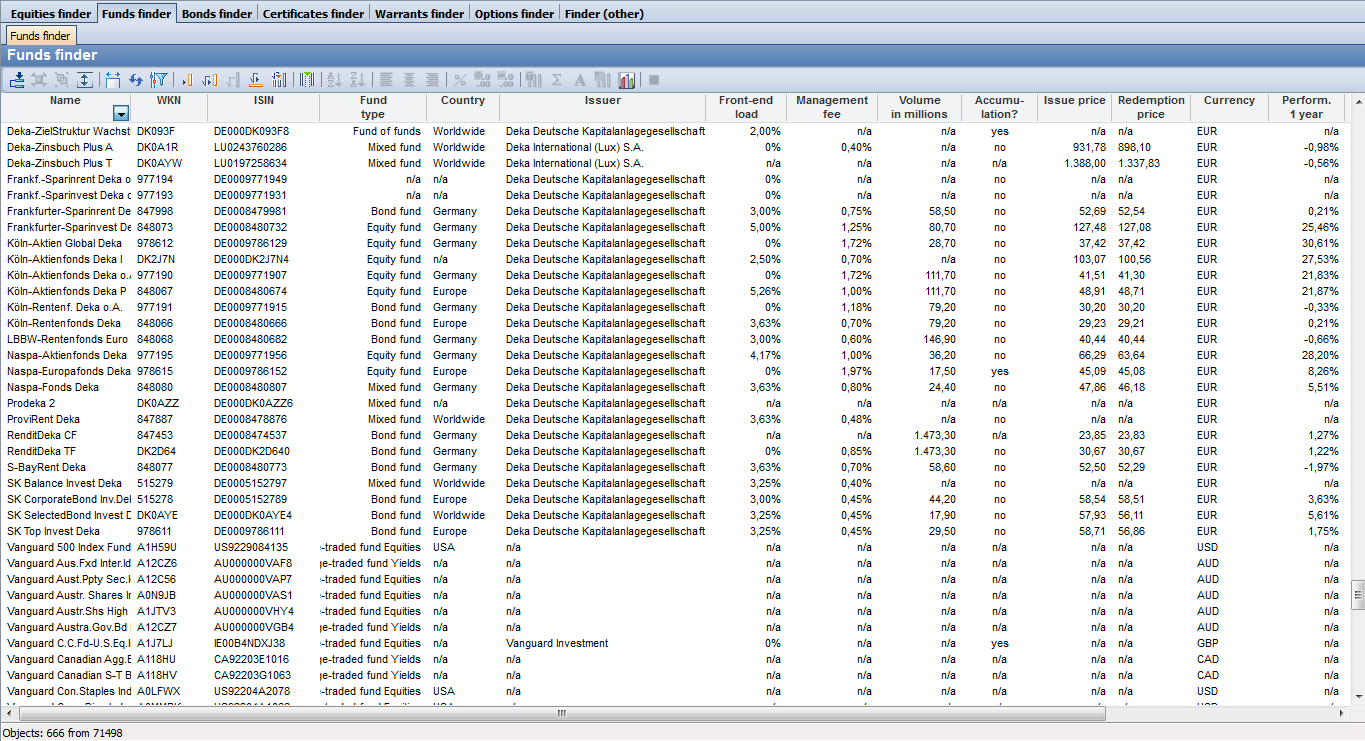1365x741 pixels.
Task: Click the fit row height icon
Action: pyautogui.click(x=85, y=80)
